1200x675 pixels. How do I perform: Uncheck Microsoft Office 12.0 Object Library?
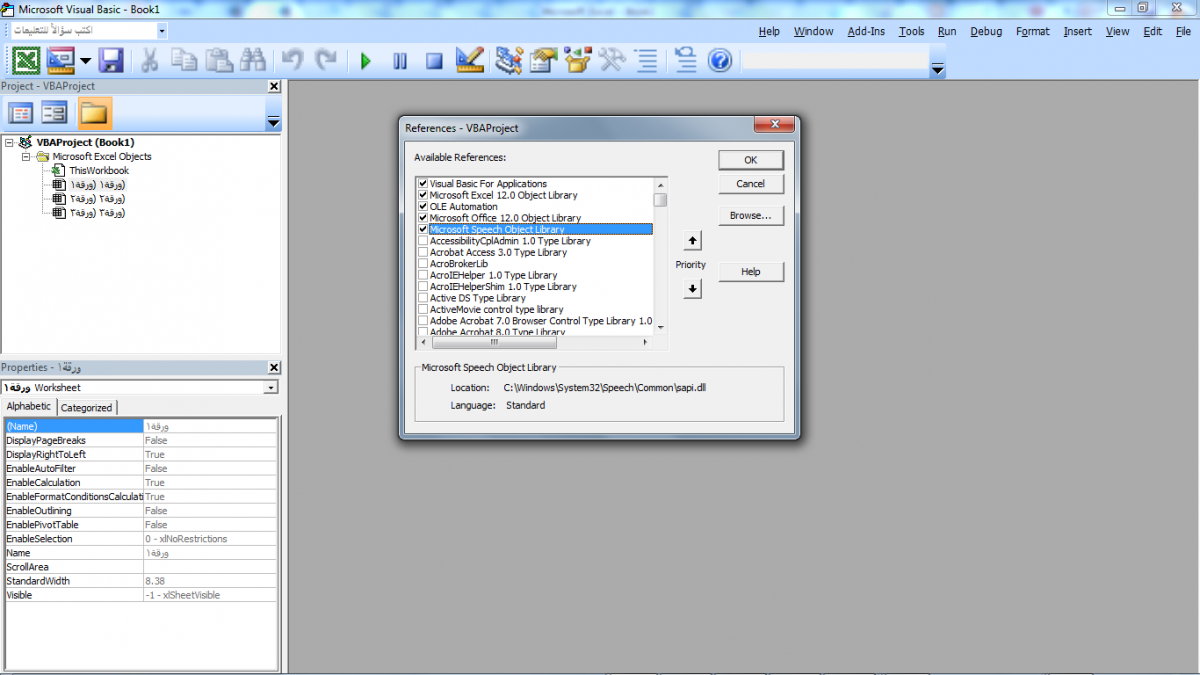tap(423, 218)
